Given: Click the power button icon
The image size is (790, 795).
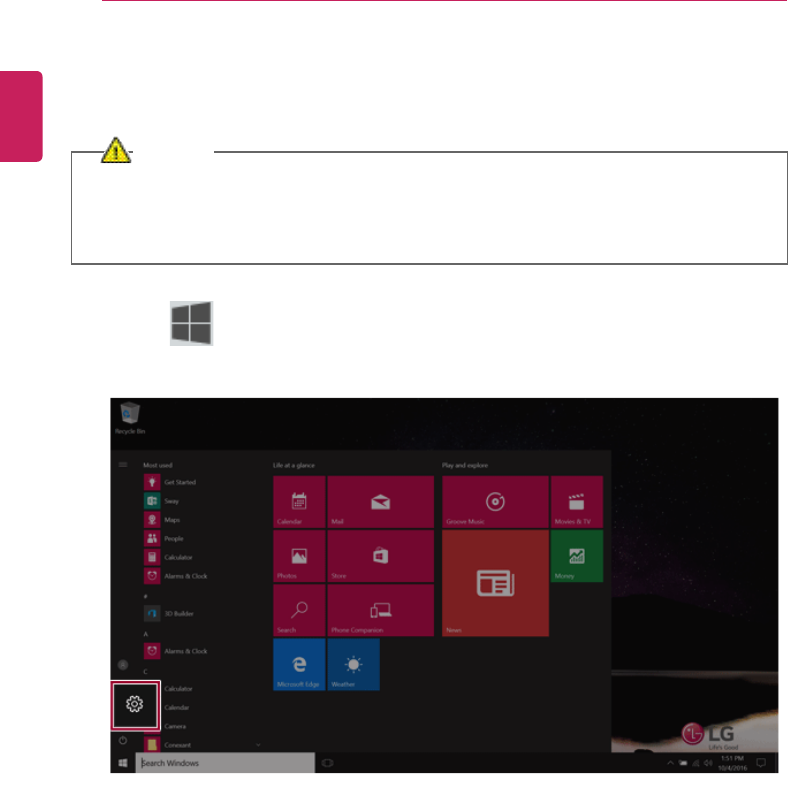Looking at the screenshot, I should [x=123, y=741].
